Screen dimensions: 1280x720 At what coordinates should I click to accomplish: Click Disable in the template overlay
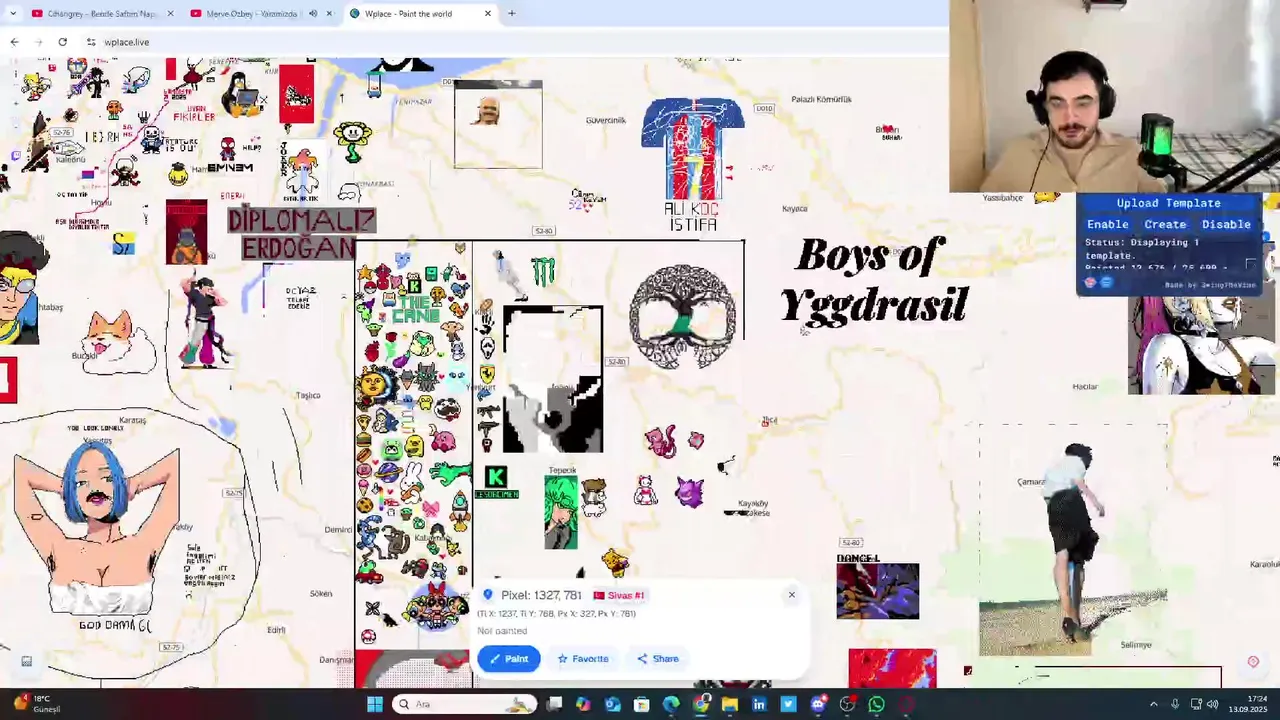point(1226,224)
